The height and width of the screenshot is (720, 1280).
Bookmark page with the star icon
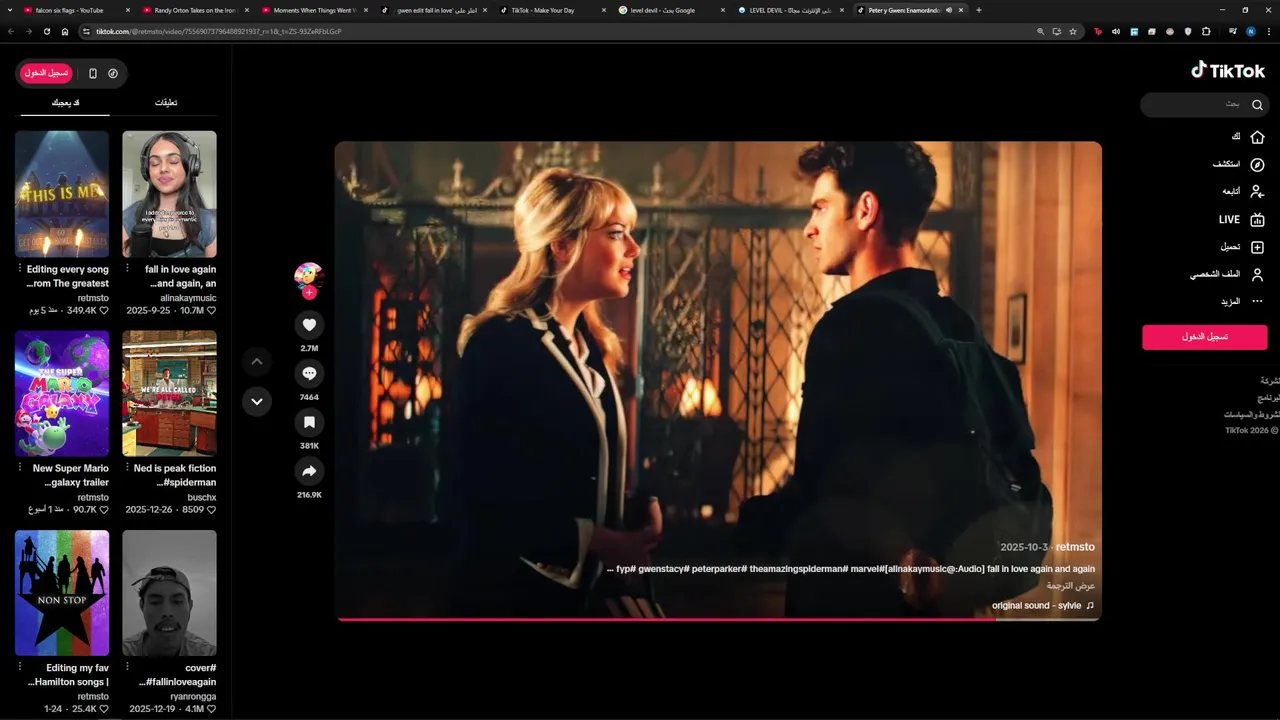[1073, 31]
